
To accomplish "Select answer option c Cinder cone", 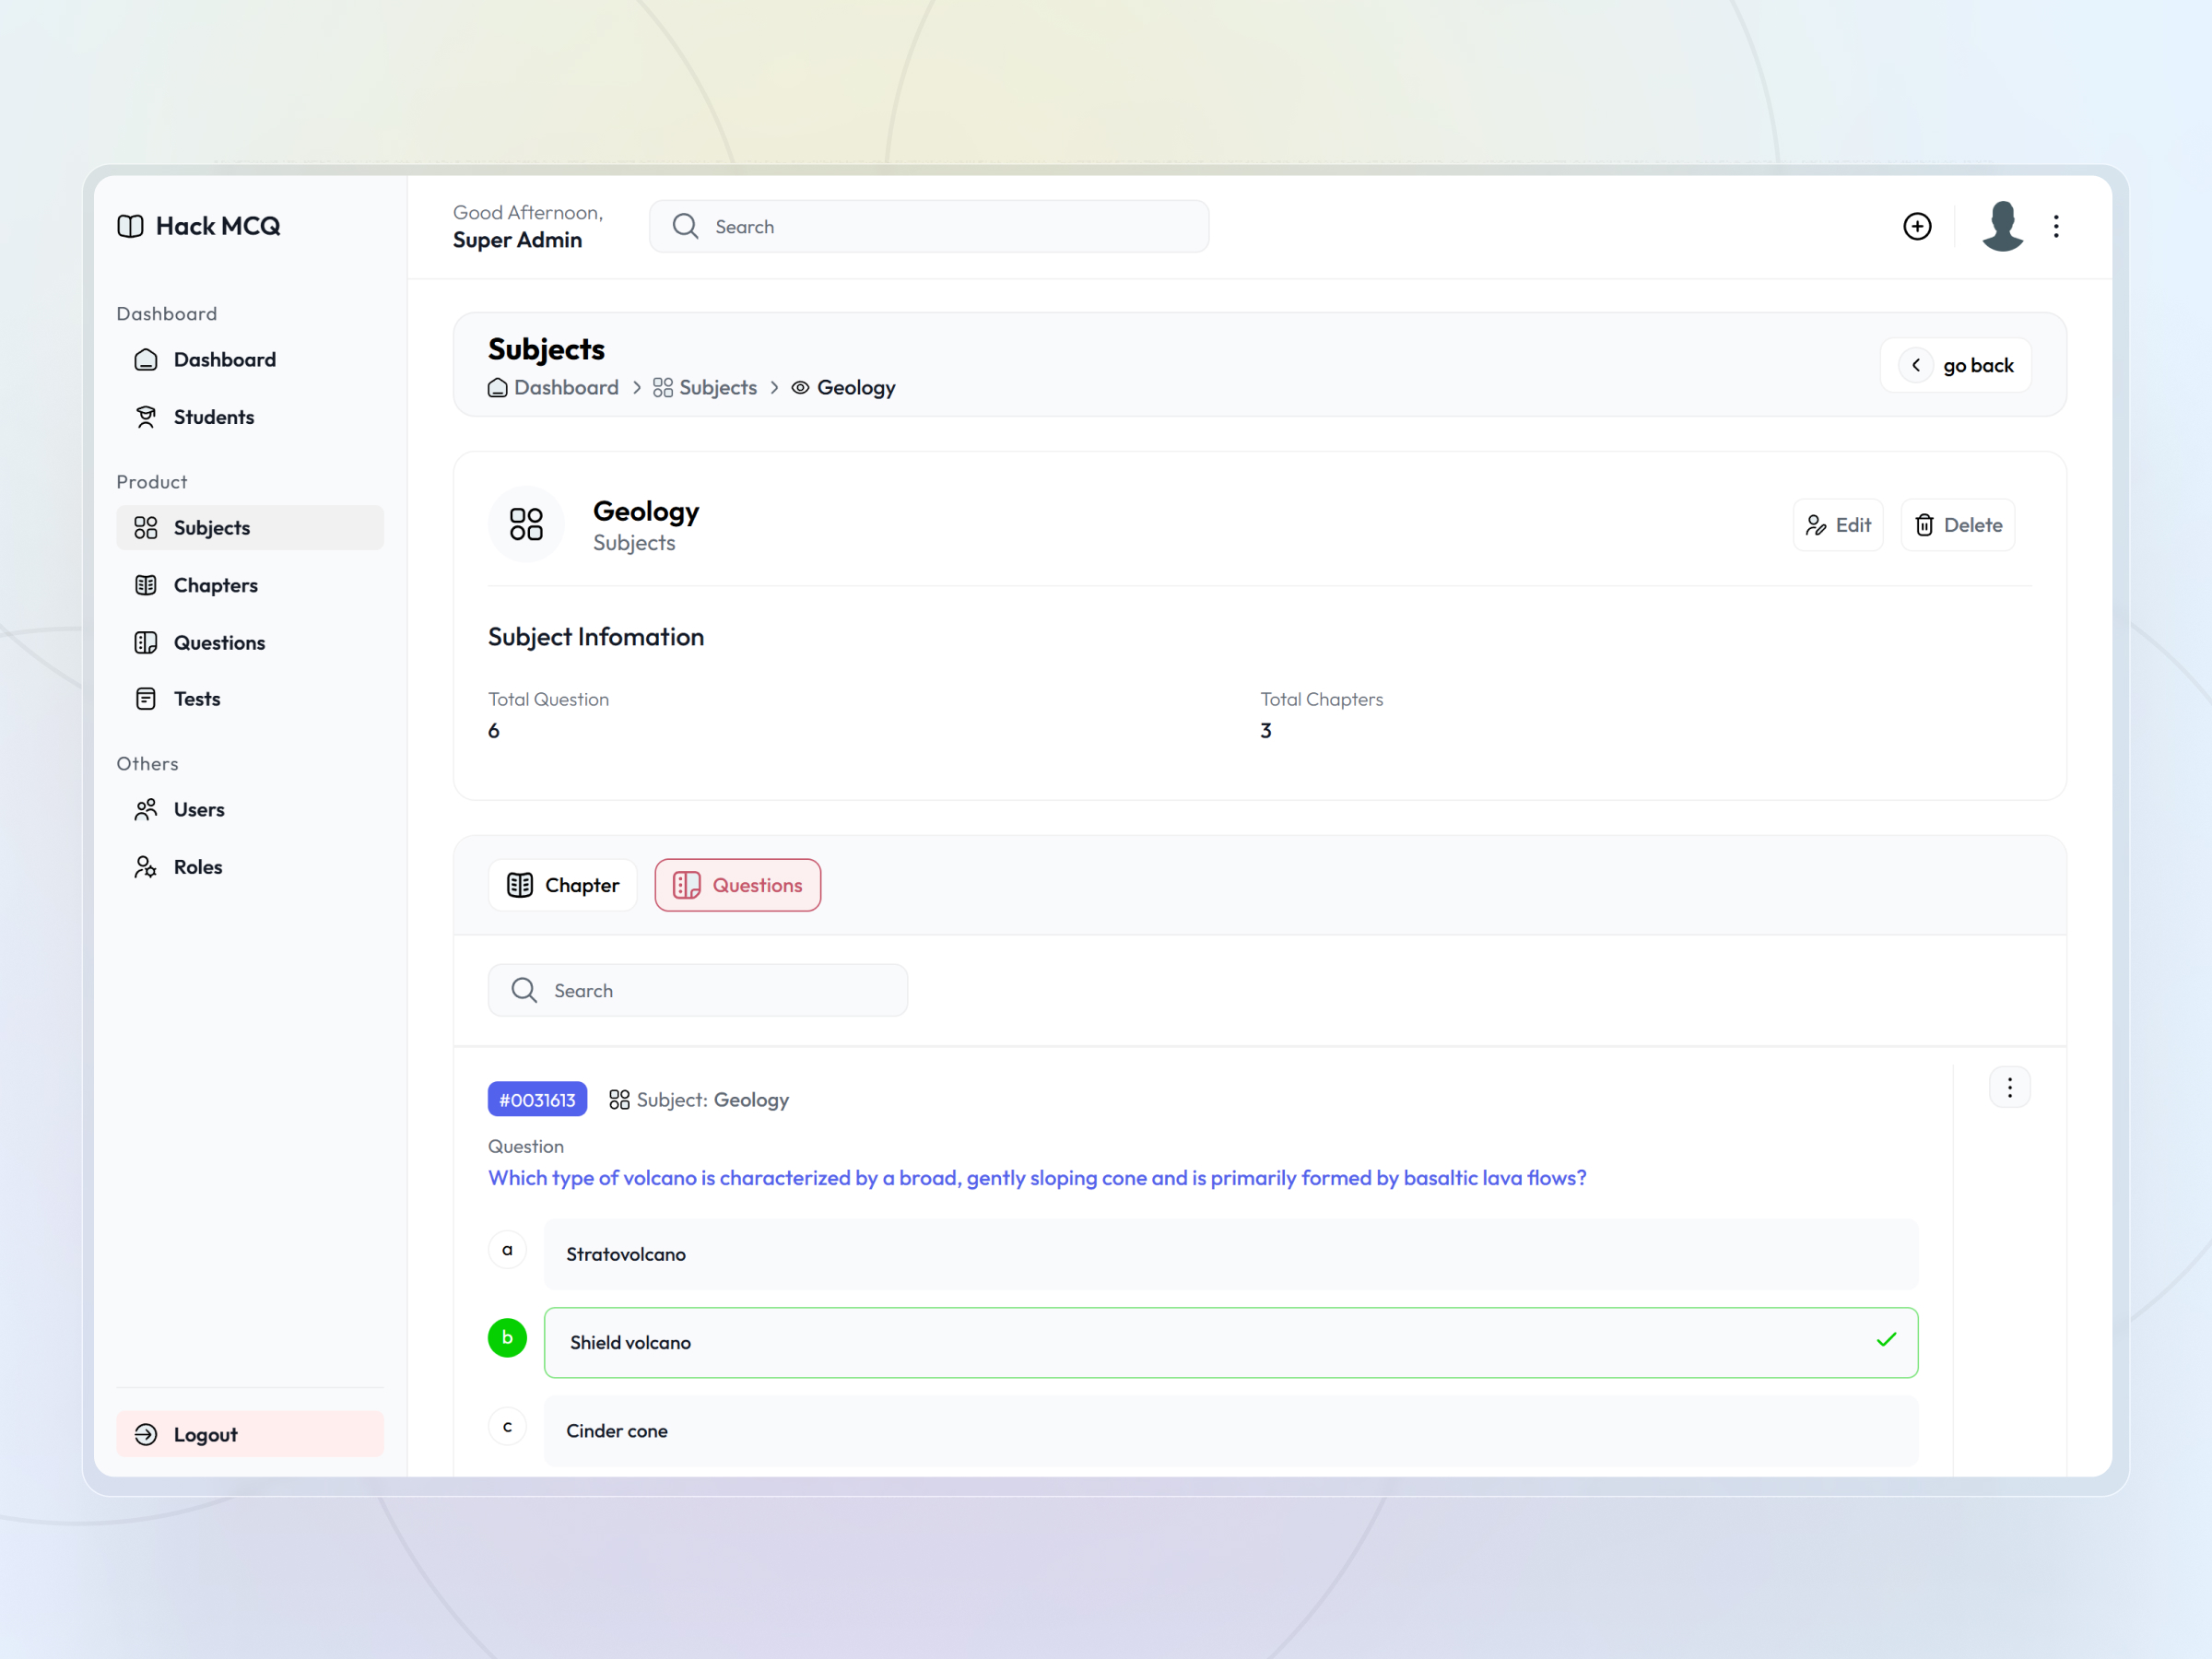I will click(1230, 1430).
